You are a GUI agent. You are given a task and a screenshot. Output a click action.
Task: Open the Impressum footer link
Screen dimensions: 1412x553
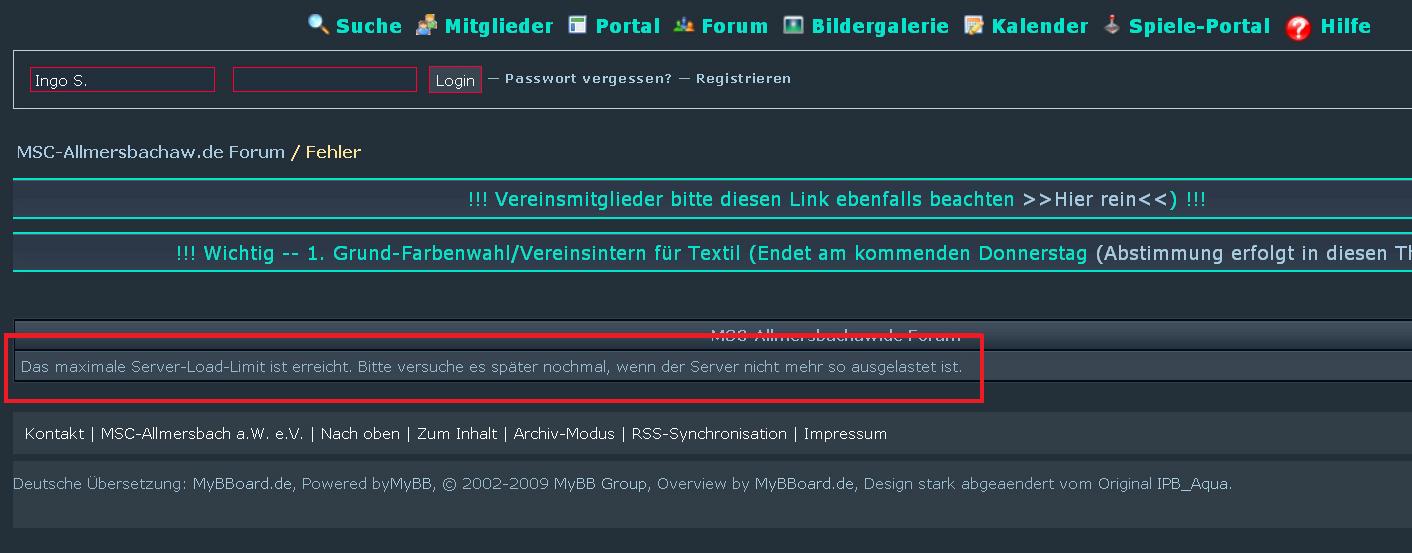[845, 434]
